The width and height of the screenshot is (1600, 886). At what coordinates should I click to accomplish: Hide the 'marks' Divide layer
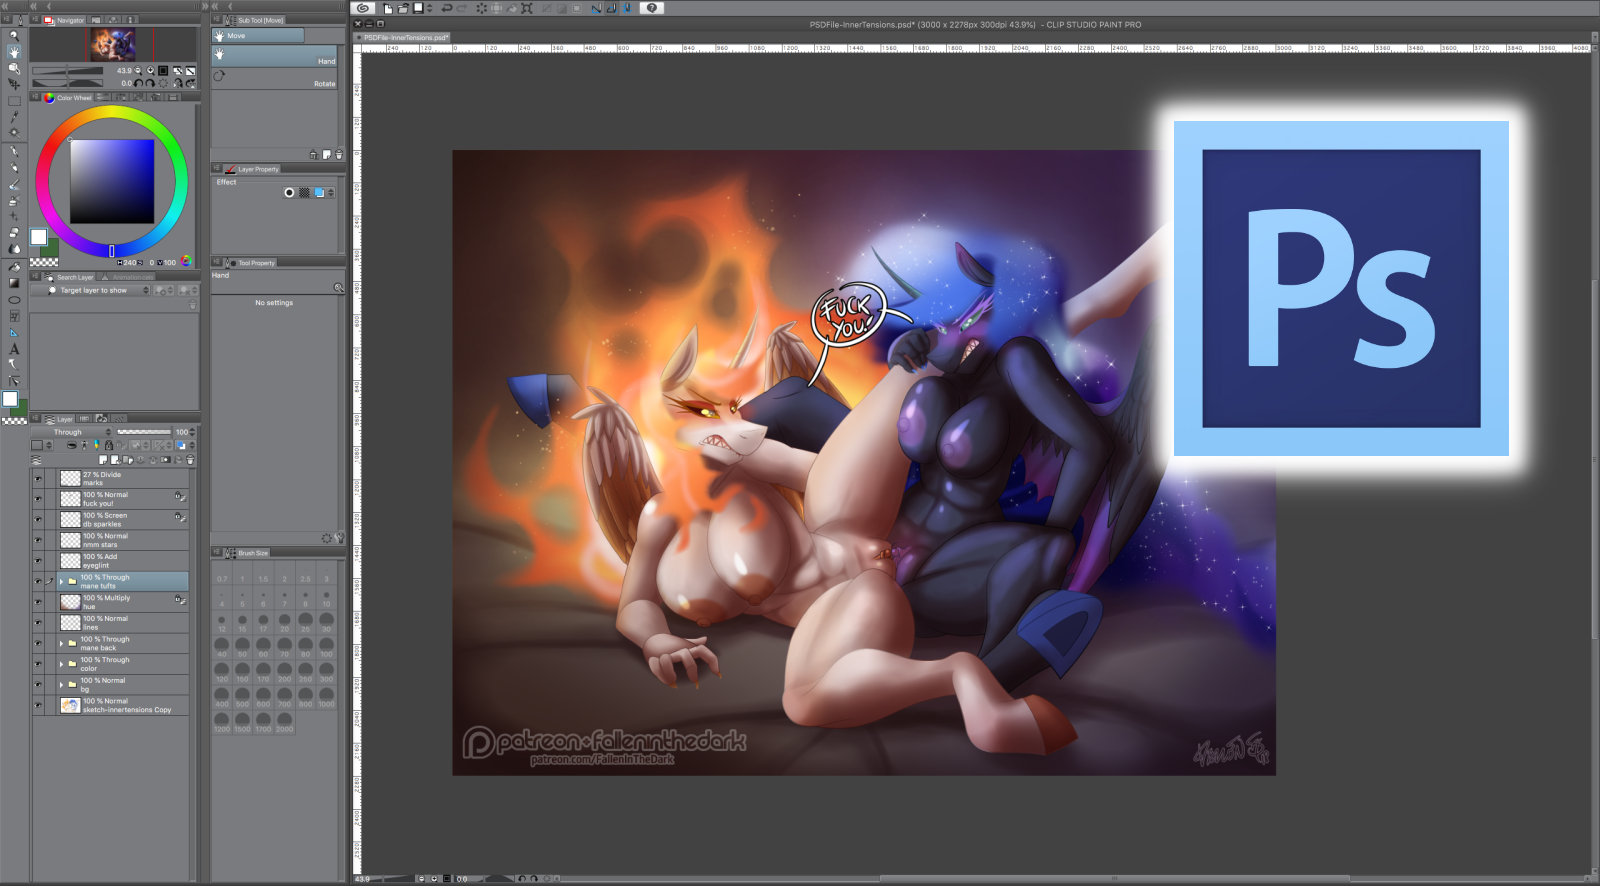[38, 479]
